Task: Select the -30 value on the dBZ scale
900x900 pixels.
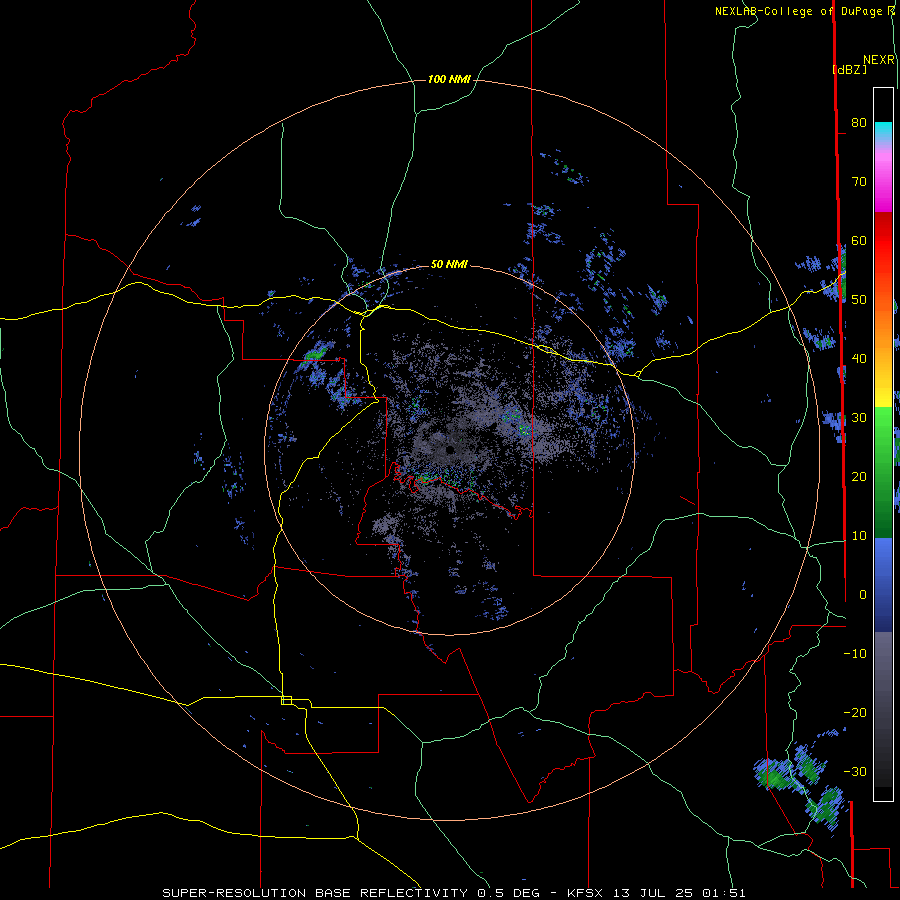Action: (855, 771)
